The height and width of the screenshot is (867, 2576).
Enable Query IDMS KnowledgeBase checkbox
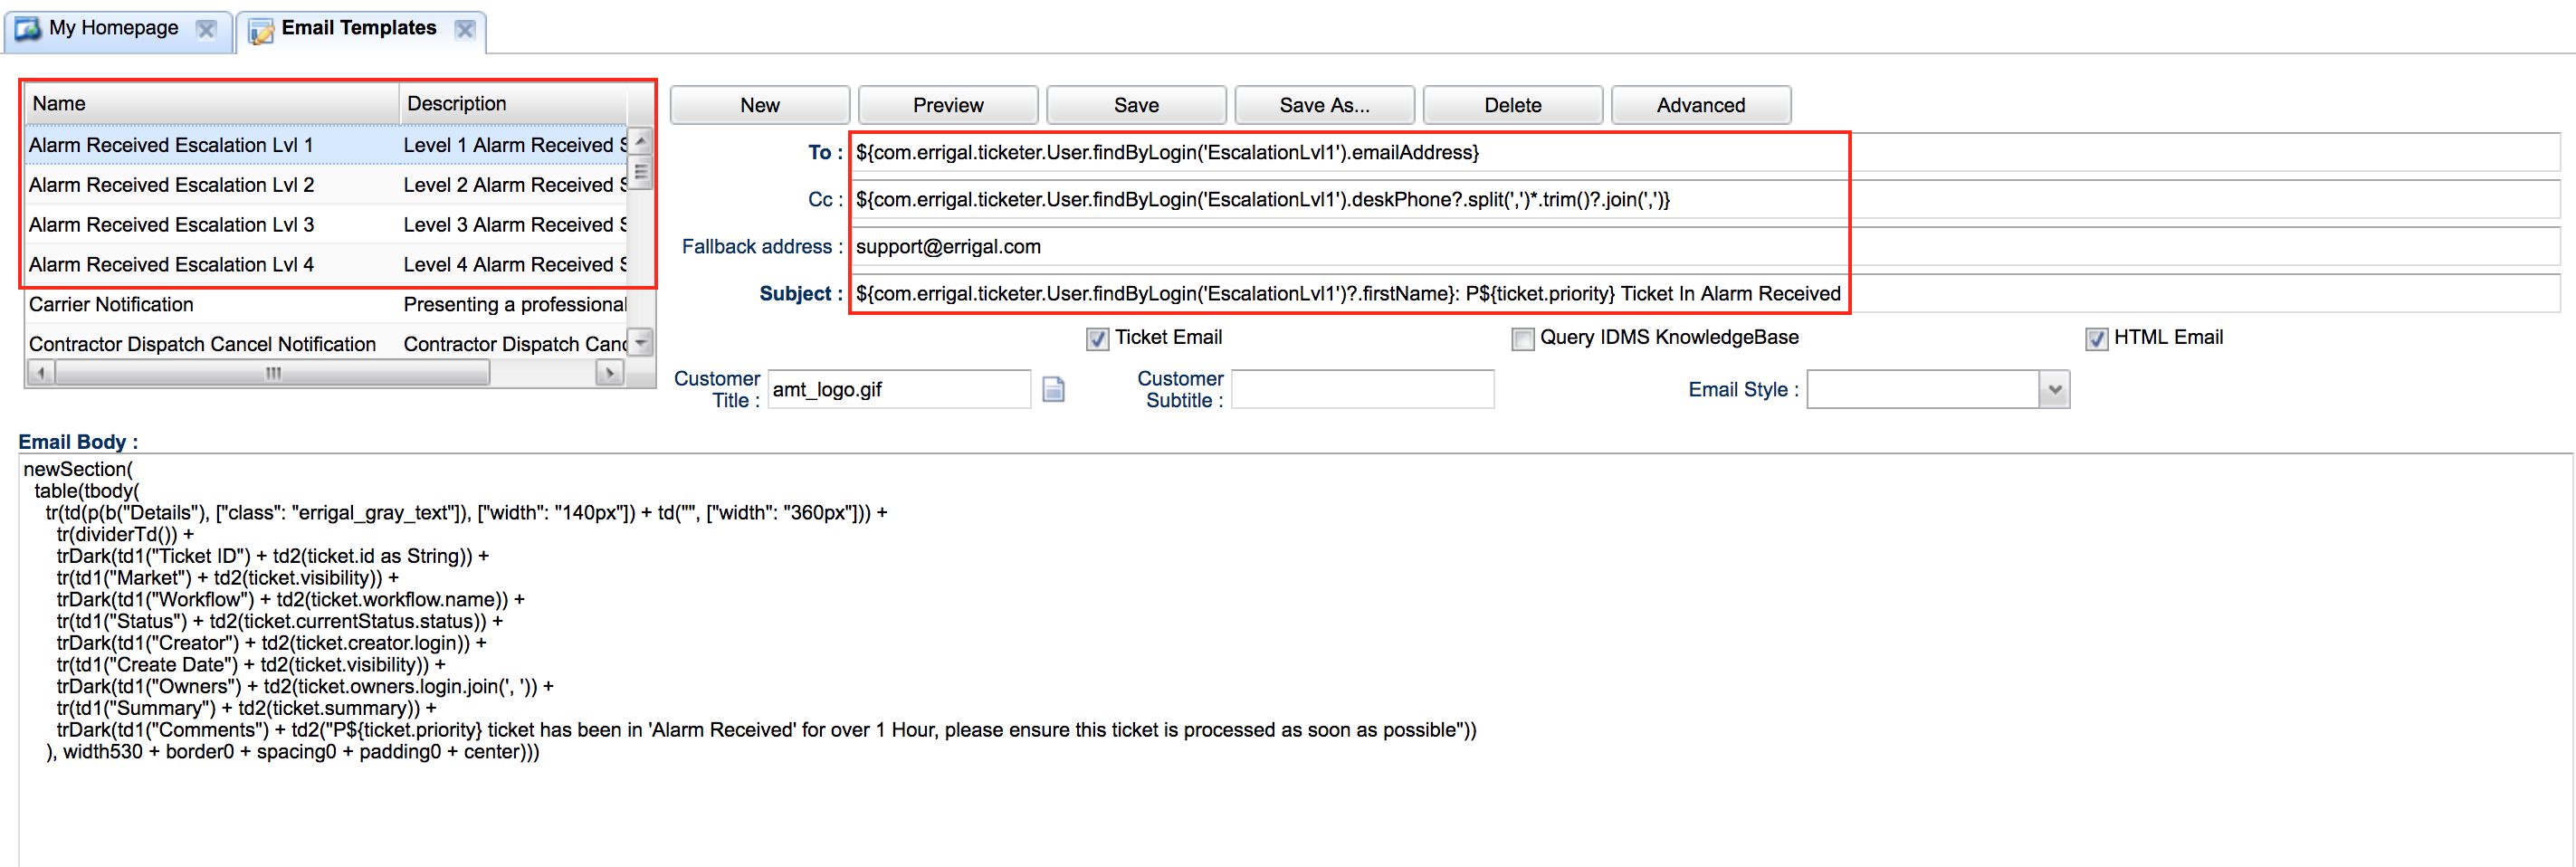point(1522,339)
